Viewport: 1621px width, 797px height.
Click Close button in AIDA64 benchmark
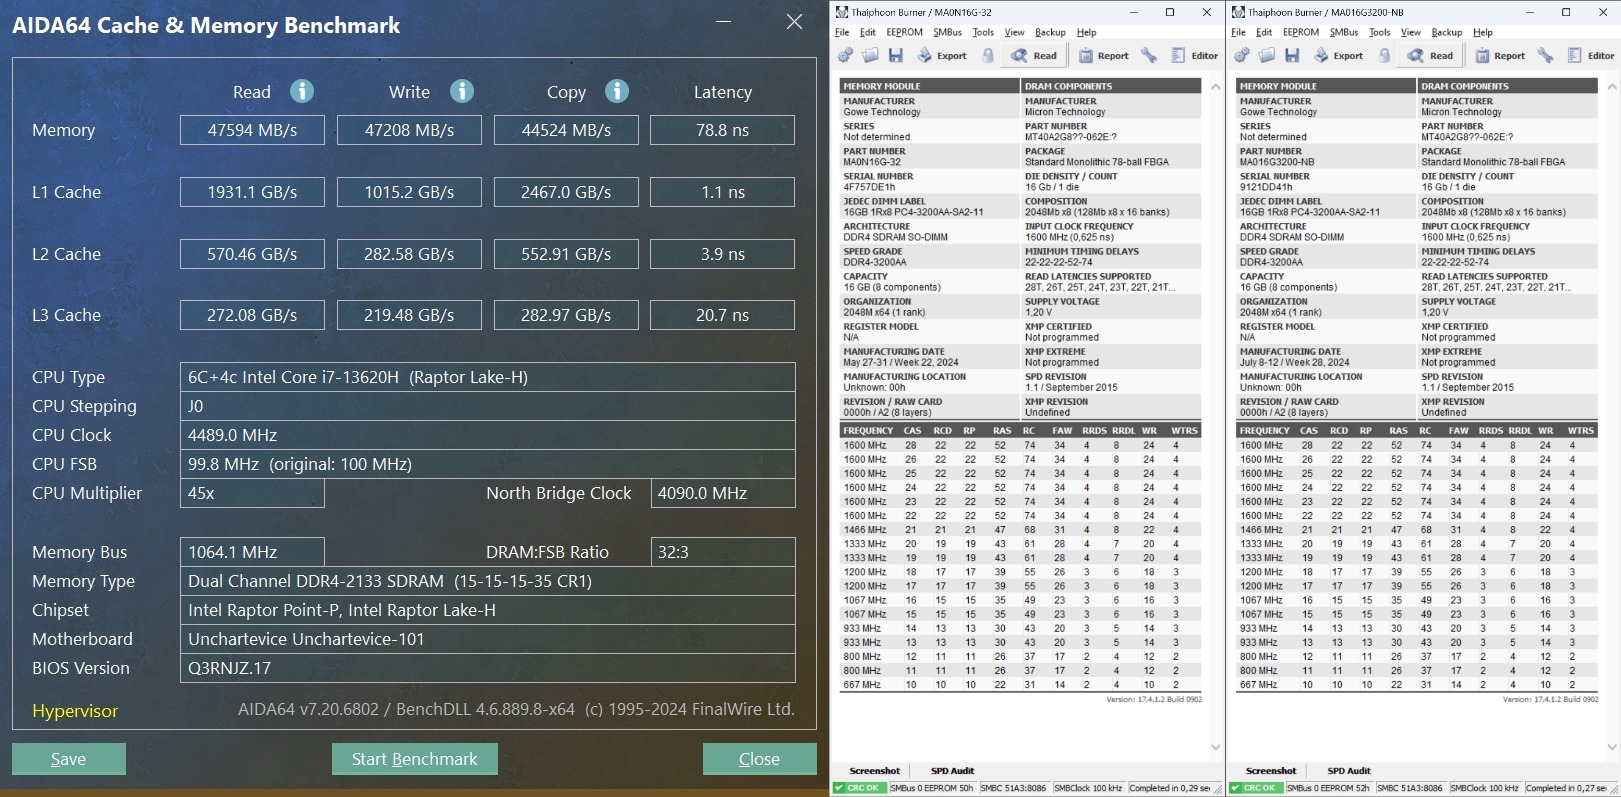[759, 759]
